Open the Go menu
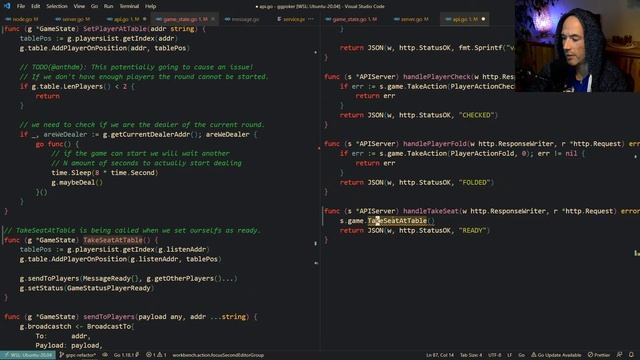This screenshot has height=360, width=640. (x=94, y=6)
